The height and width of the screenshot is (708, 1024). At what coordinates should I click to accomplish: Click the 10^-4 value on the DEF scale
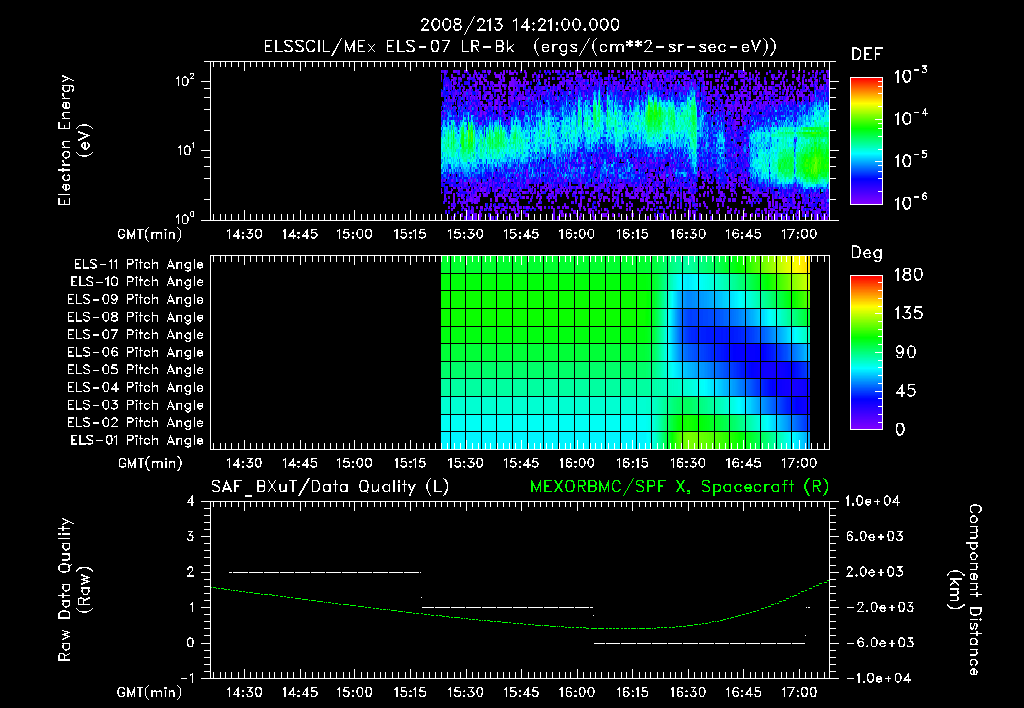(910, 117)
